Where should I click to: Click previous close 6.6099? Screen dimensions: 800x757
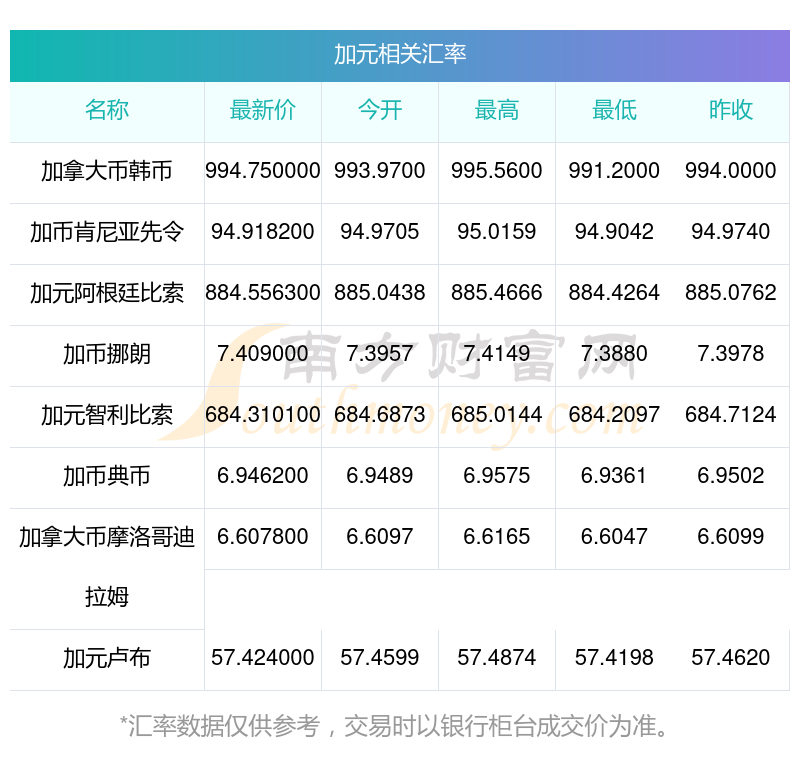tap(731, 537)
